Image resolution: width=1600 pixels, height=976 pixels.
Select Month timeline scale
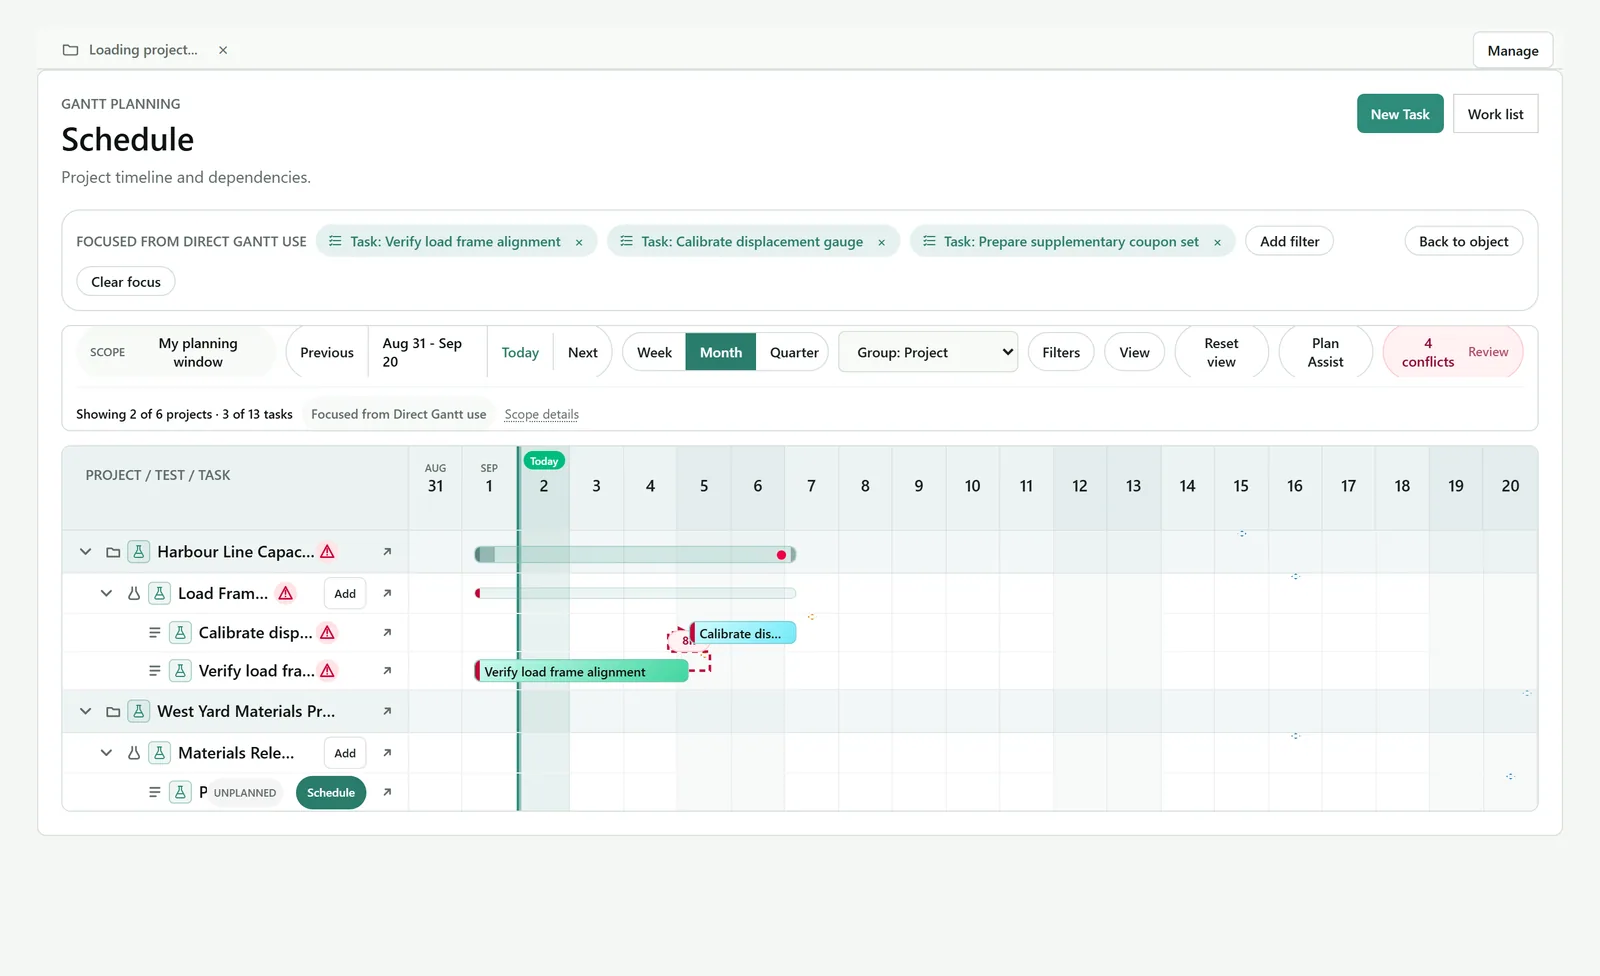pyautogui.click(x=721, y=352)
